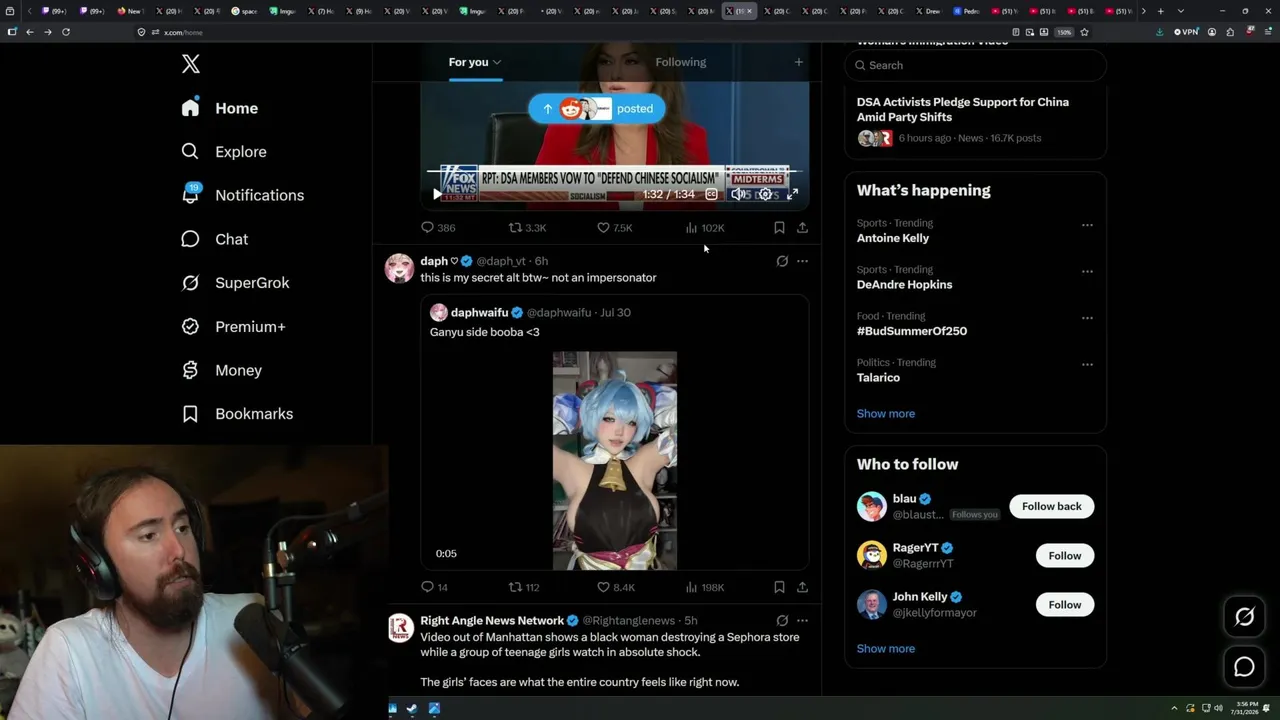Open Explore from the sidebar

click(224, 152)
